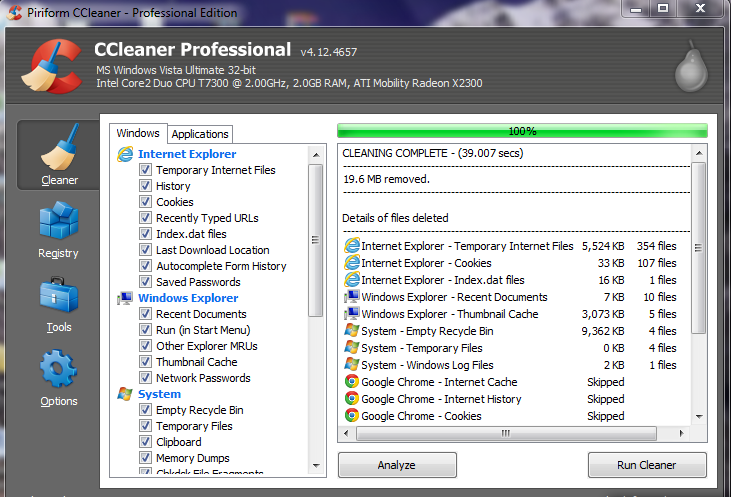Toggle the Clipboard checkbox
731x497 pixels.
pos(145,442)
